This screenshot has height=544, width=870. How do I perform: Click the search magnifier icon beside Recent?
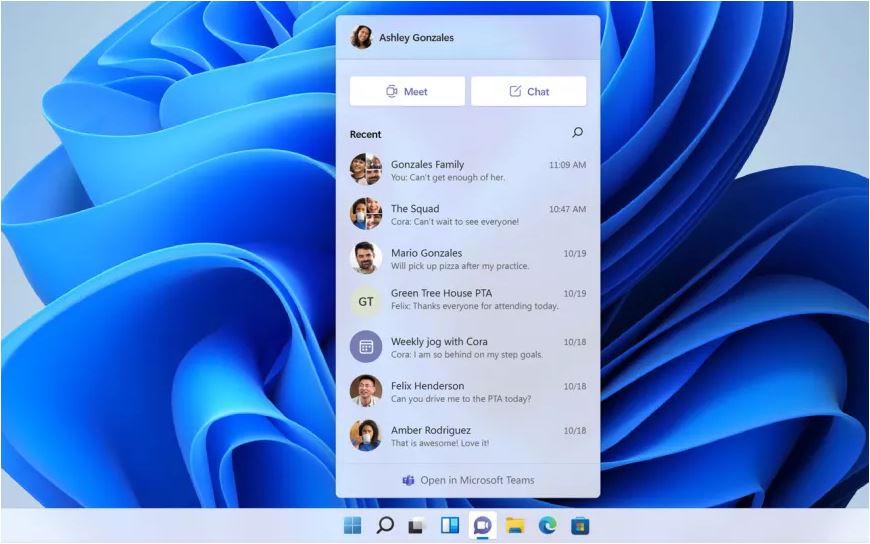[x=577, y=133]
